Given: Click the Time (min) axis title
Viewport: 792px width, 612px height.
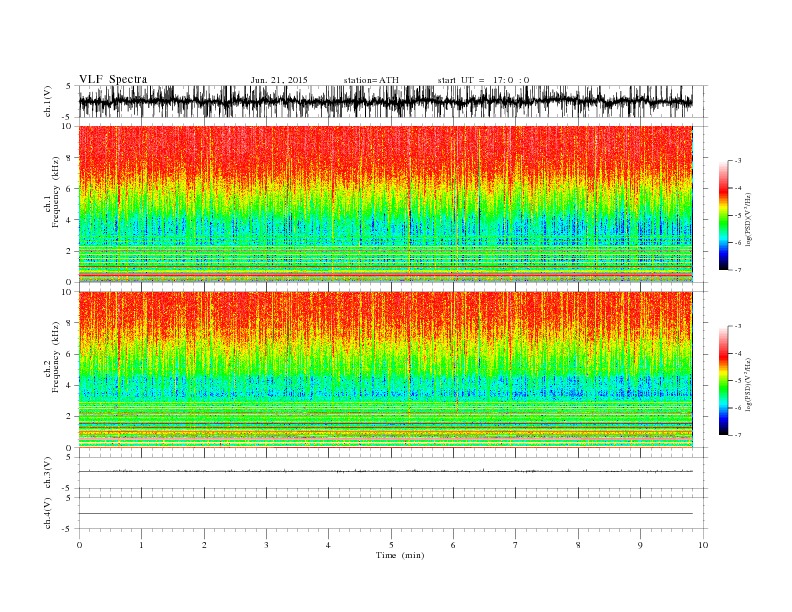Looking at the screenshot, I should click(x=400, y=555).
